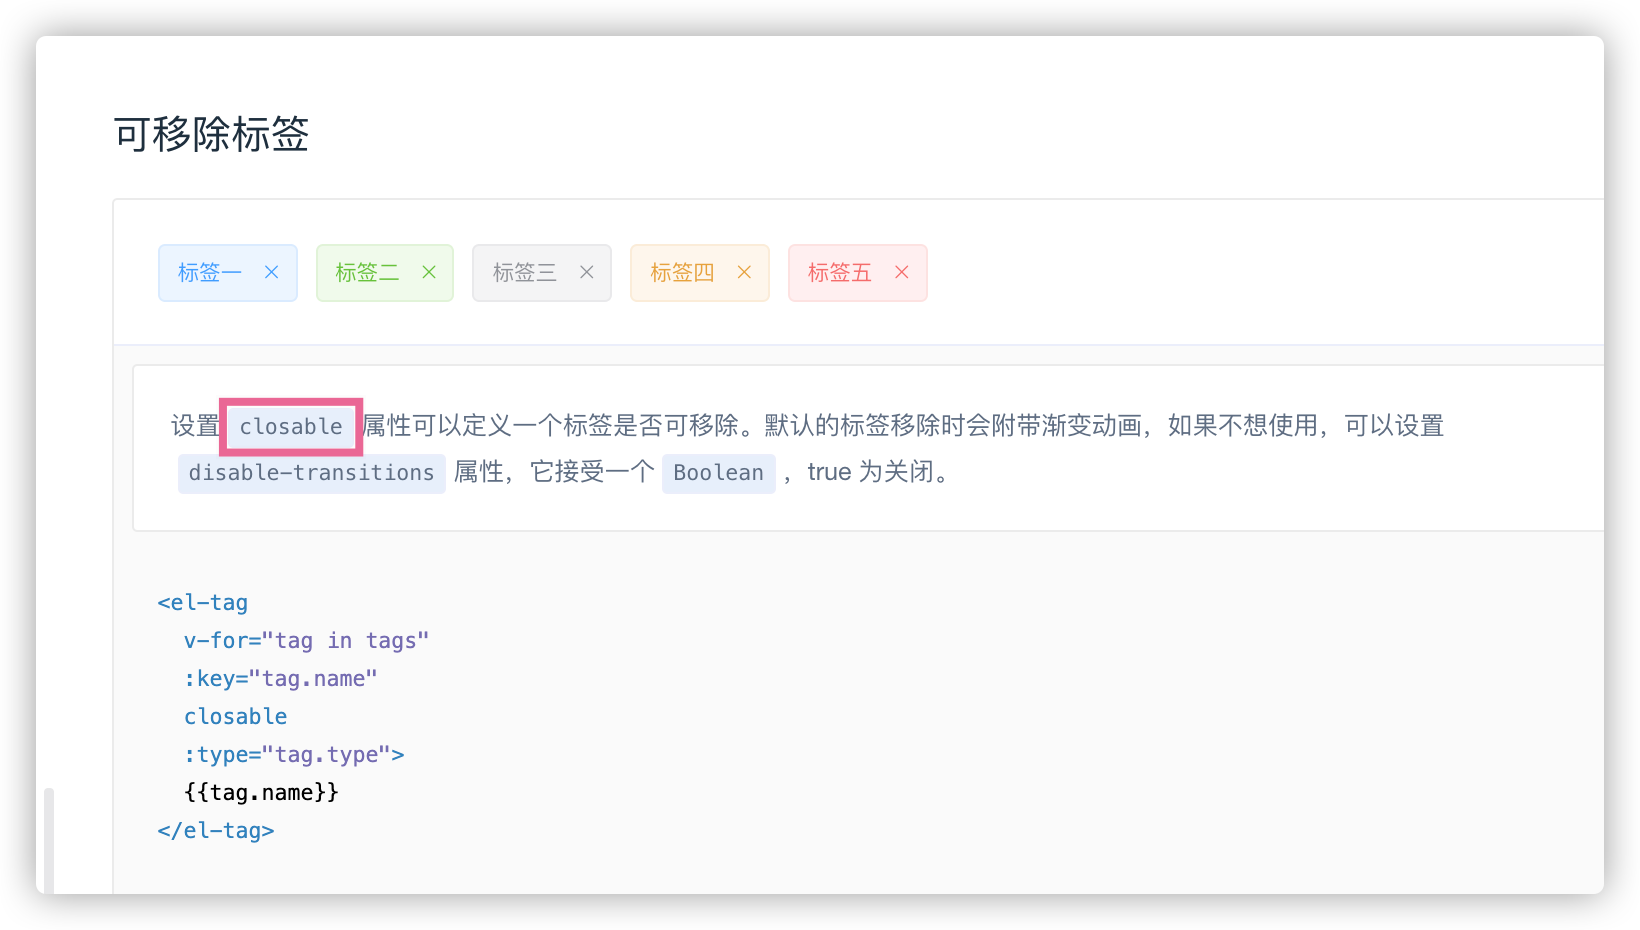Remove orange 标签四 with its X

744,272
